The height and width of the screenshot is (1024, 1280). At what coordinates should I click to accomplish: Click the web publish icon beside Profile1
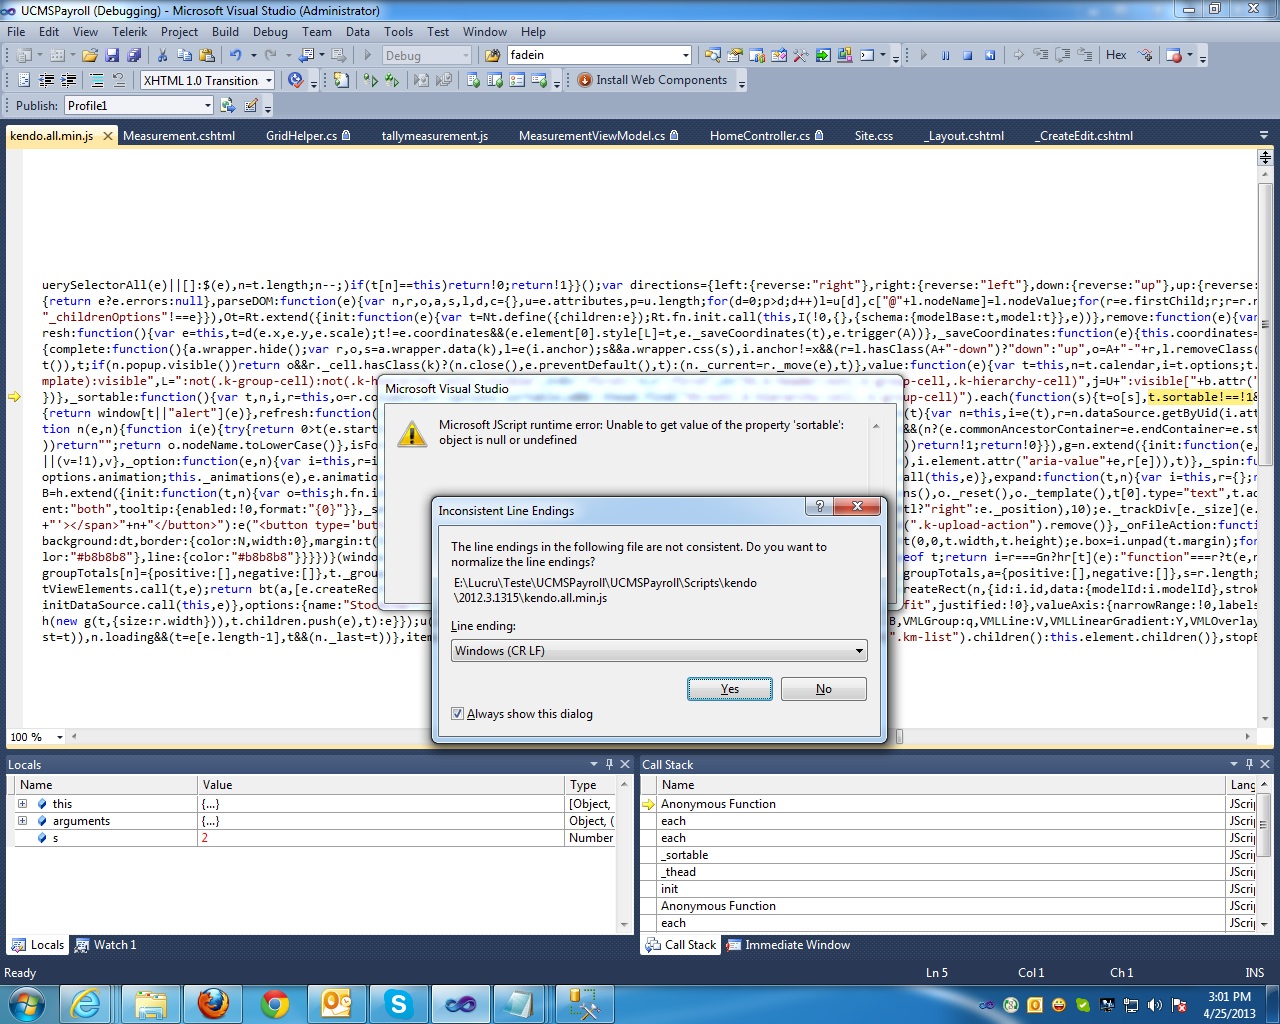[229, 105]
